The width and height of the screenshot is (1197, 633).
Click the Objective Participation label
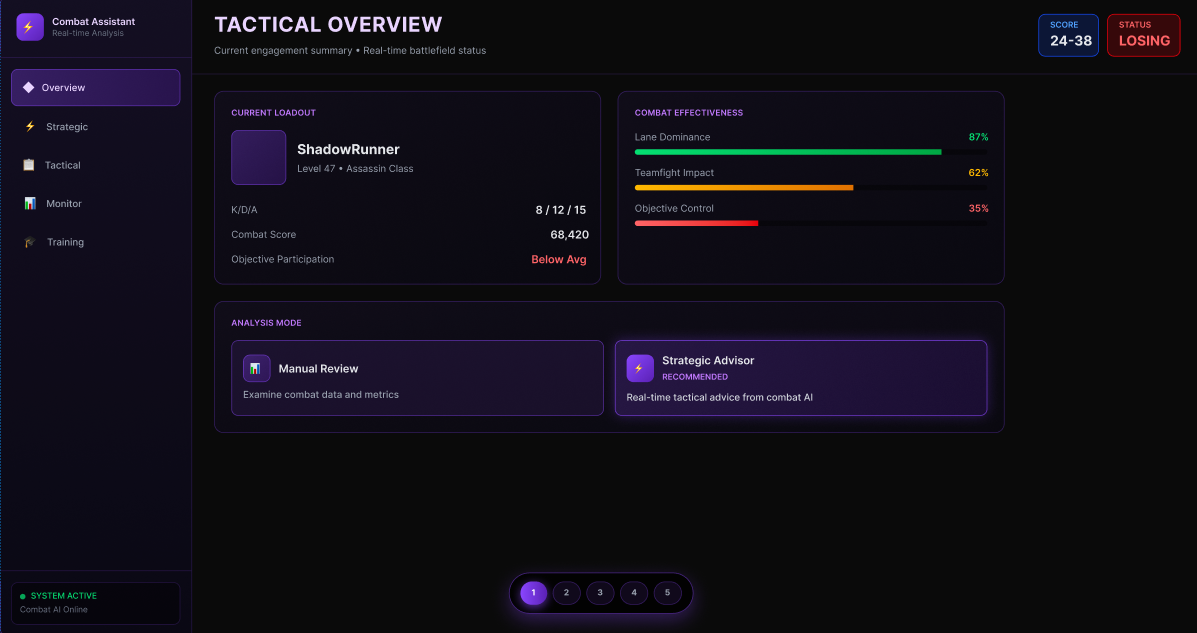point(282,260)
